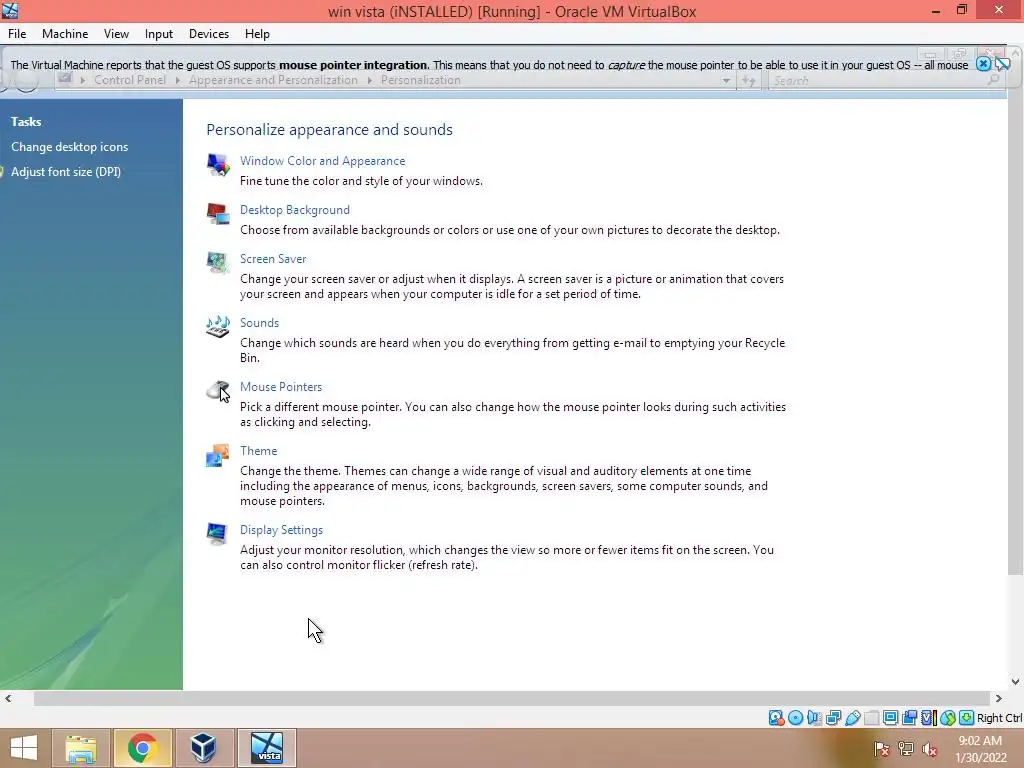Click the Action Center flag tray icon
The width and height of the screenshot is (1024, 768).
point(881,749)
